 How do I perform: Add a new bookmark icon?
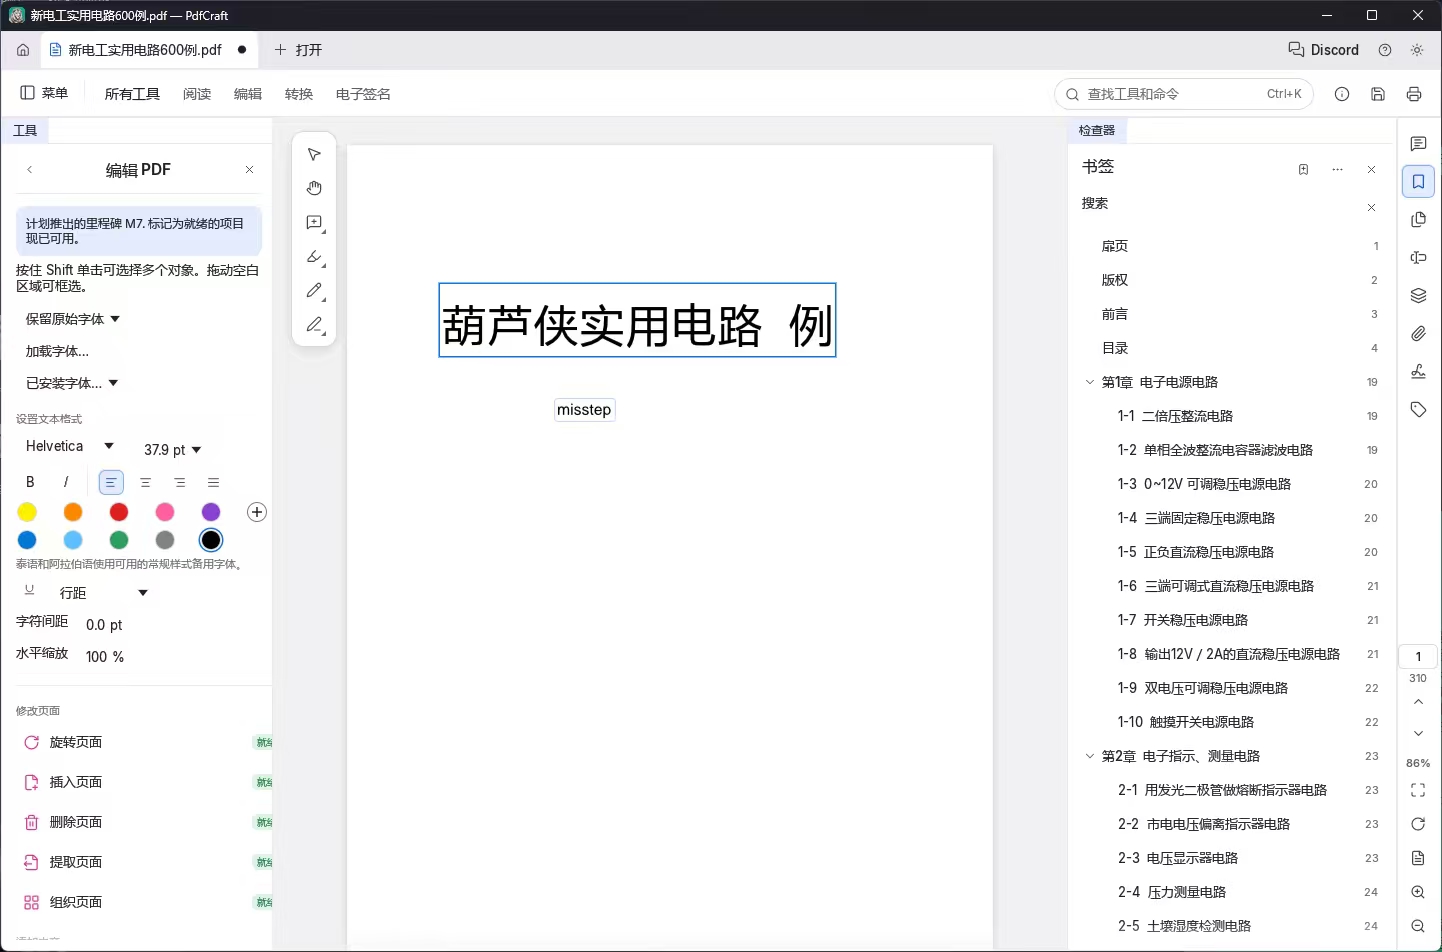coord(1303,170)
